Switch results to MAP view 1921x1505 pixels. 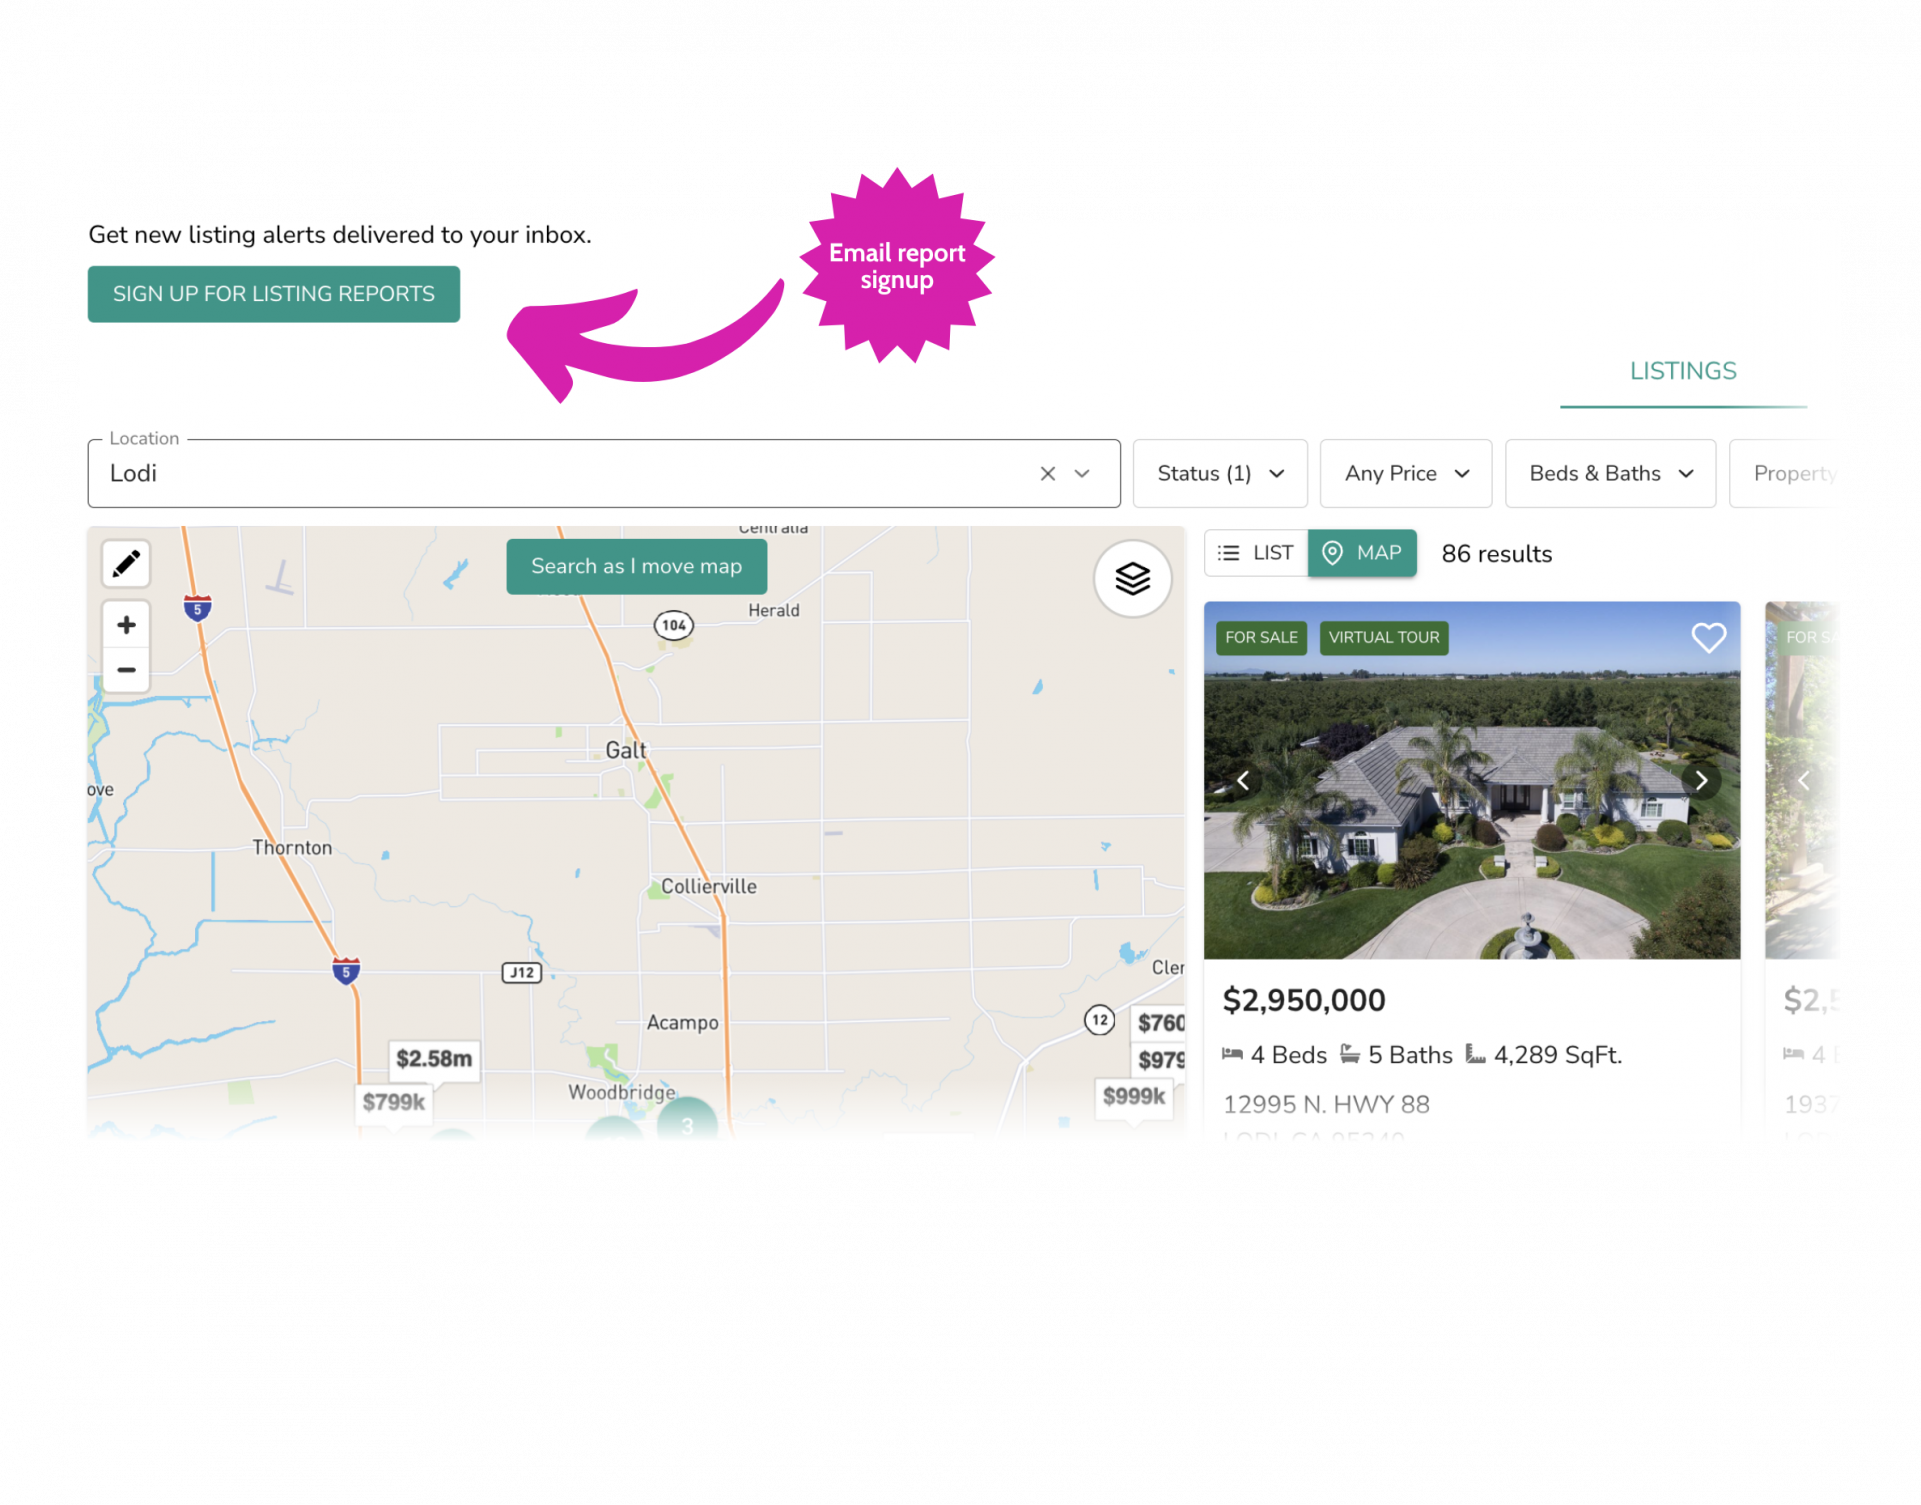point(1362,553)
